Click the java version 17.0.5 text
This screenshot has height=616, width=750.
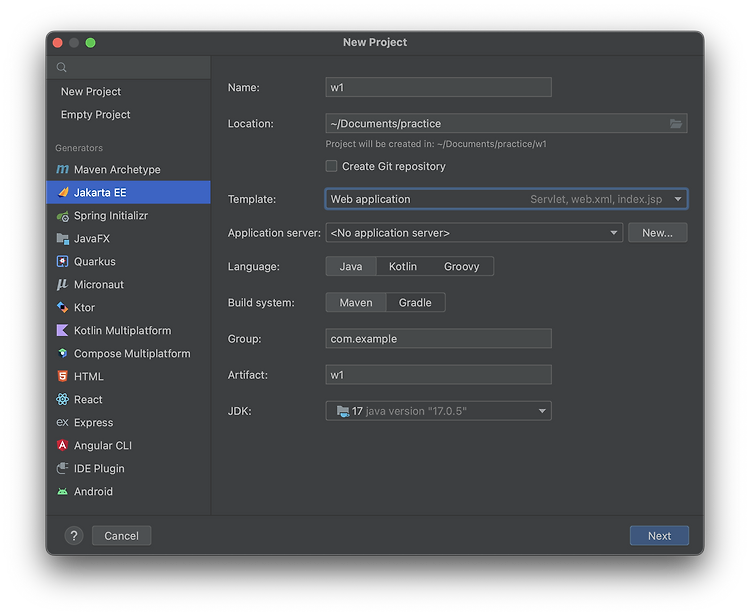tap(416, 411)
